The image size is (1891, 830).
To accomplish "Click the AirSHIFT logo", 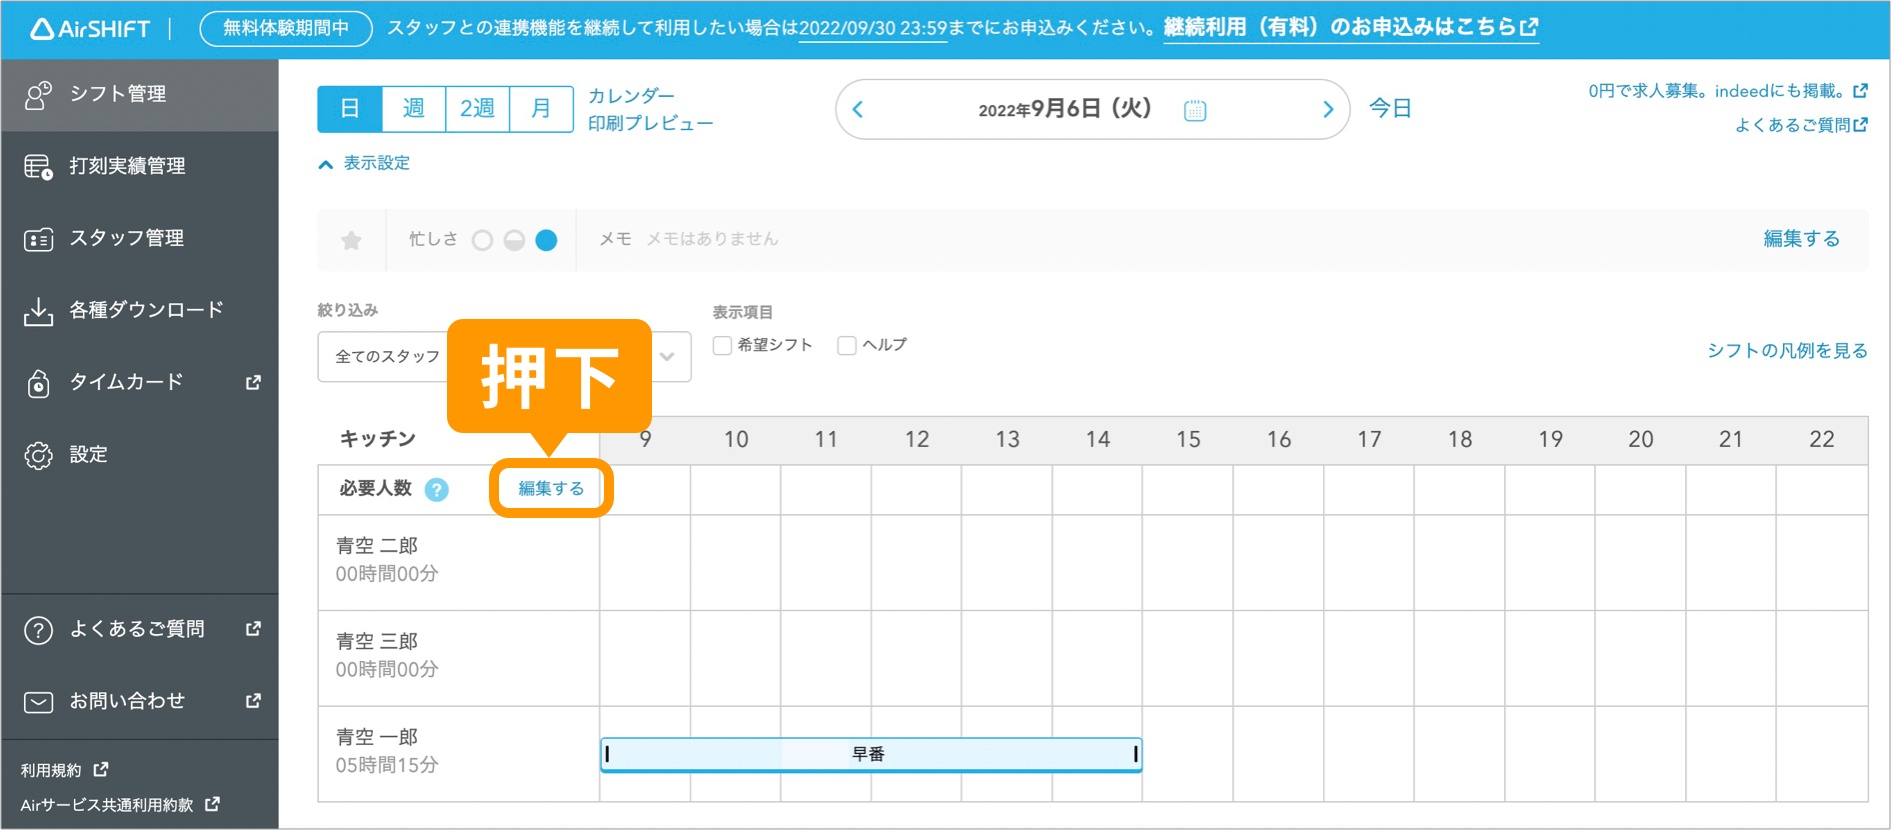I will coord(90,28).
